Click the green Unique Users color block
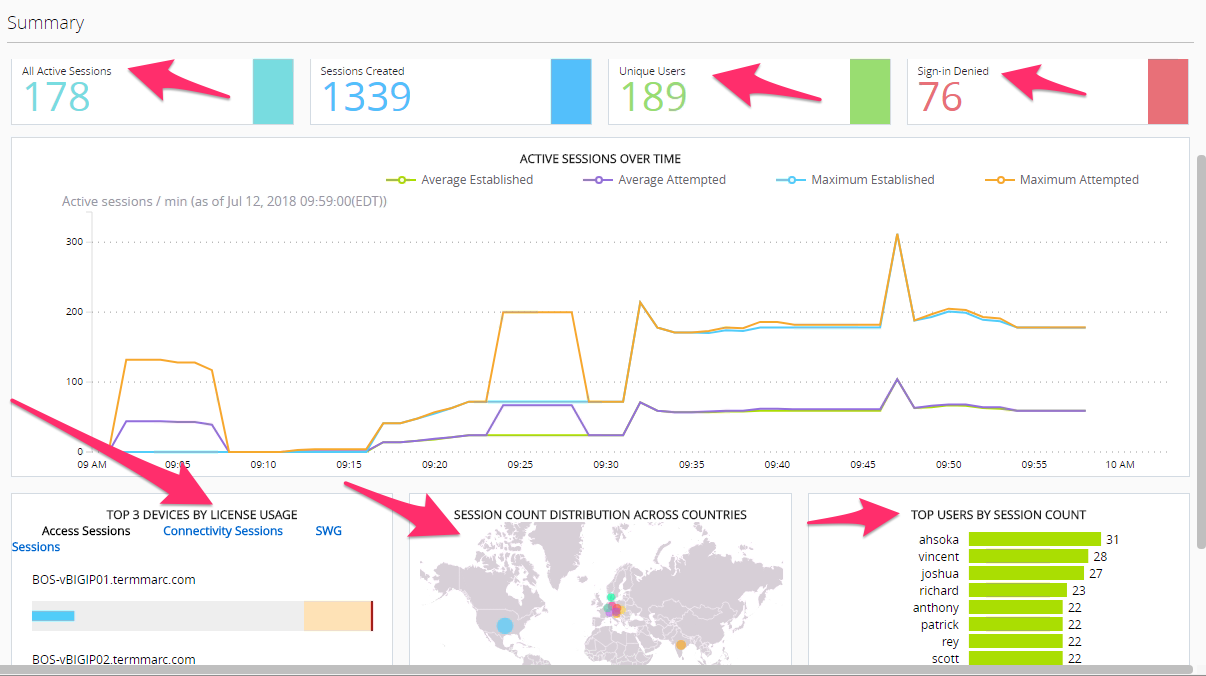Screen dimensions: 1206x676 pyautogui.click(x=870, y=92)
